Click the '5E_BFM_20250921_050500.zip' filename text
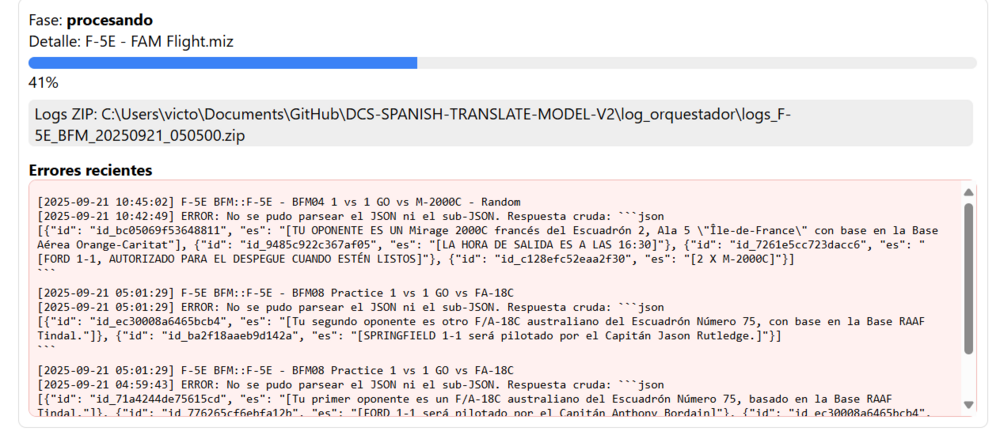 point(140,135)
